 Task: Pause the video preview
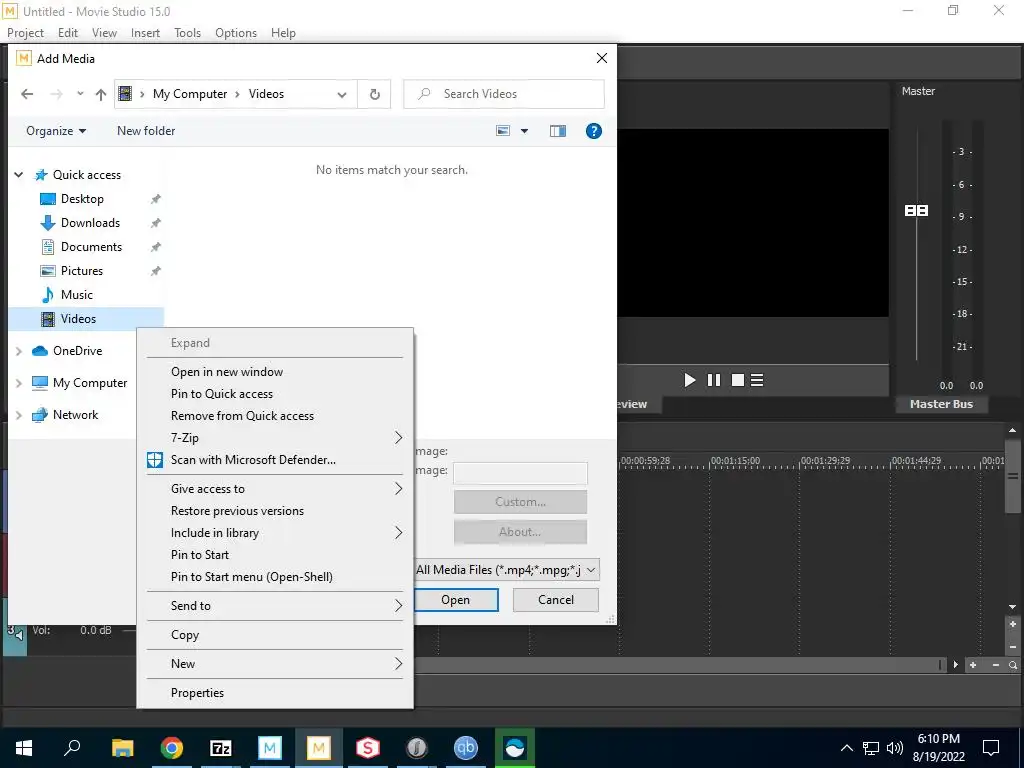coord(714,380)
